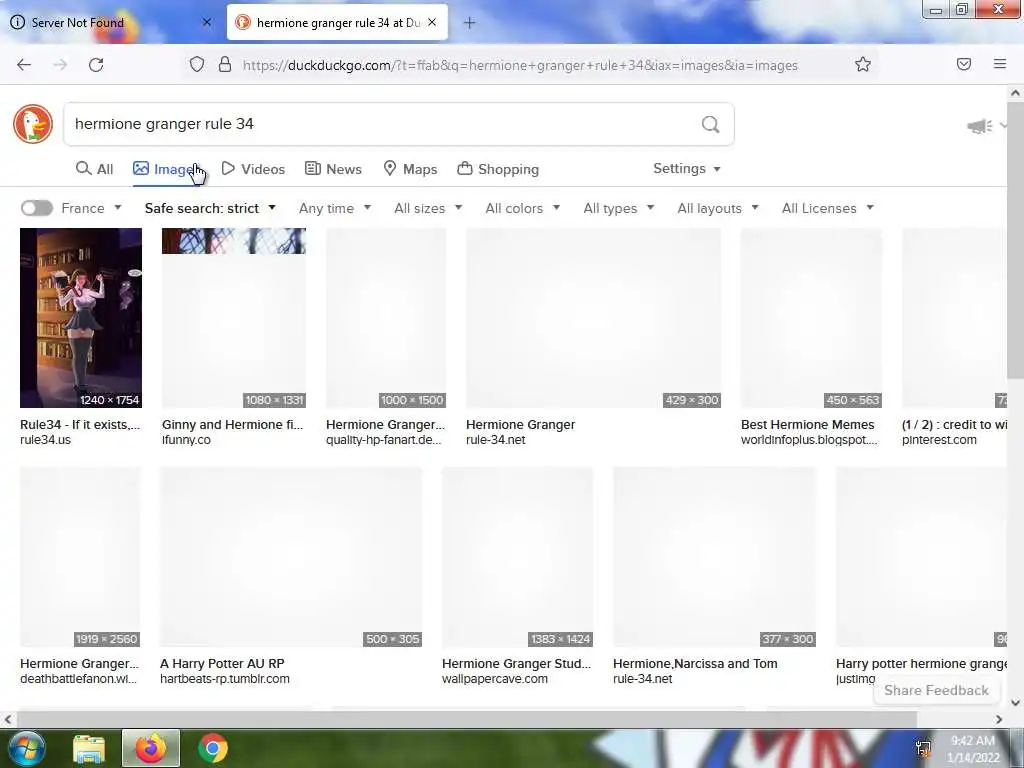This screenshot has width=1024, height=768.
Task: Close the hermione granger search tab
Action: [432, 22]
